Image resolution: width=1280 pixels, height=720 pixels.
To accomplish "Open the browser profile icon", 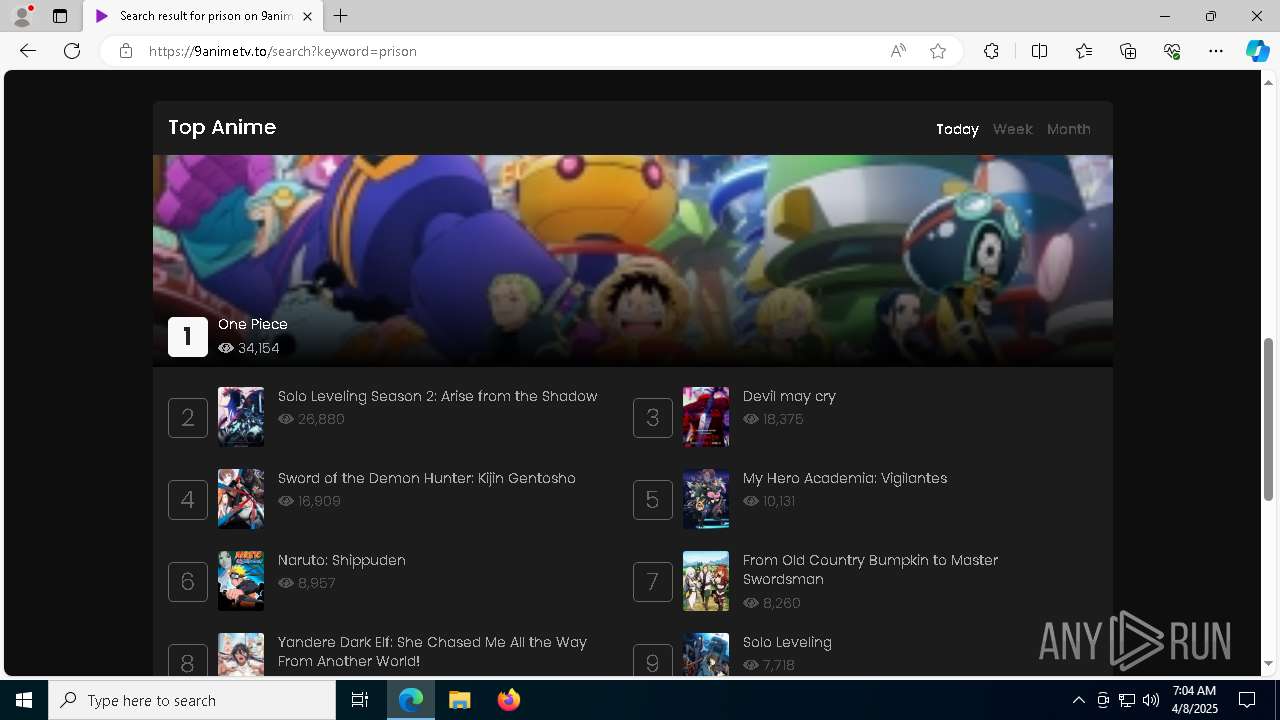I will click(x=22, y=16).
